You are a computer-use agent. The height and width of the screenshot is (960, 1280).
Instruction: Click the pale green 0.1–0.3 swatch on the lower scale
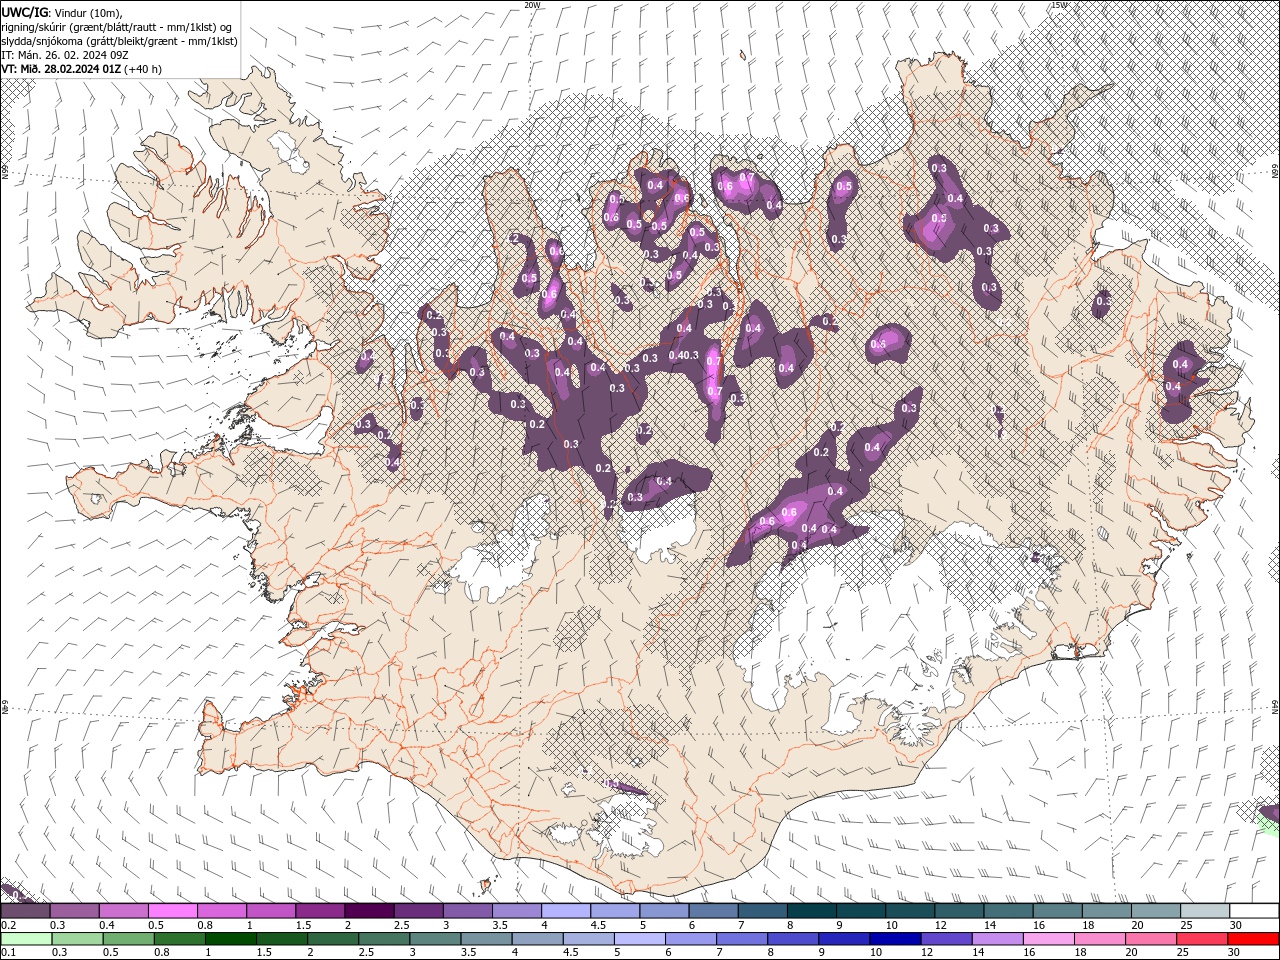28,939
